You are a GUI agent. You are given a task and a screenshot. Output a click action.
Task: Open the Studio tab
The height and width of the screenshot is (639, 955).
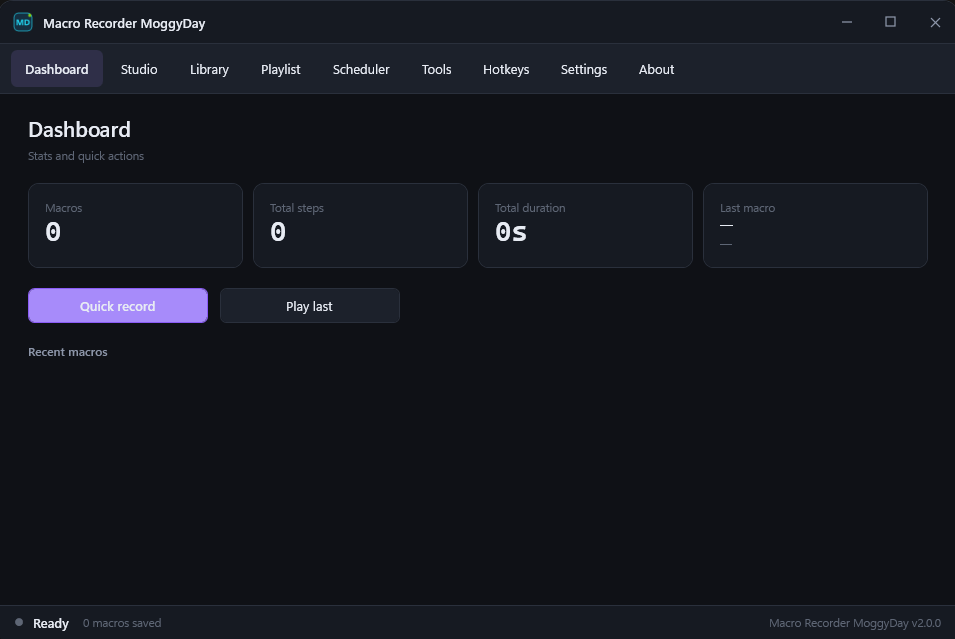[x=139, y=69]
